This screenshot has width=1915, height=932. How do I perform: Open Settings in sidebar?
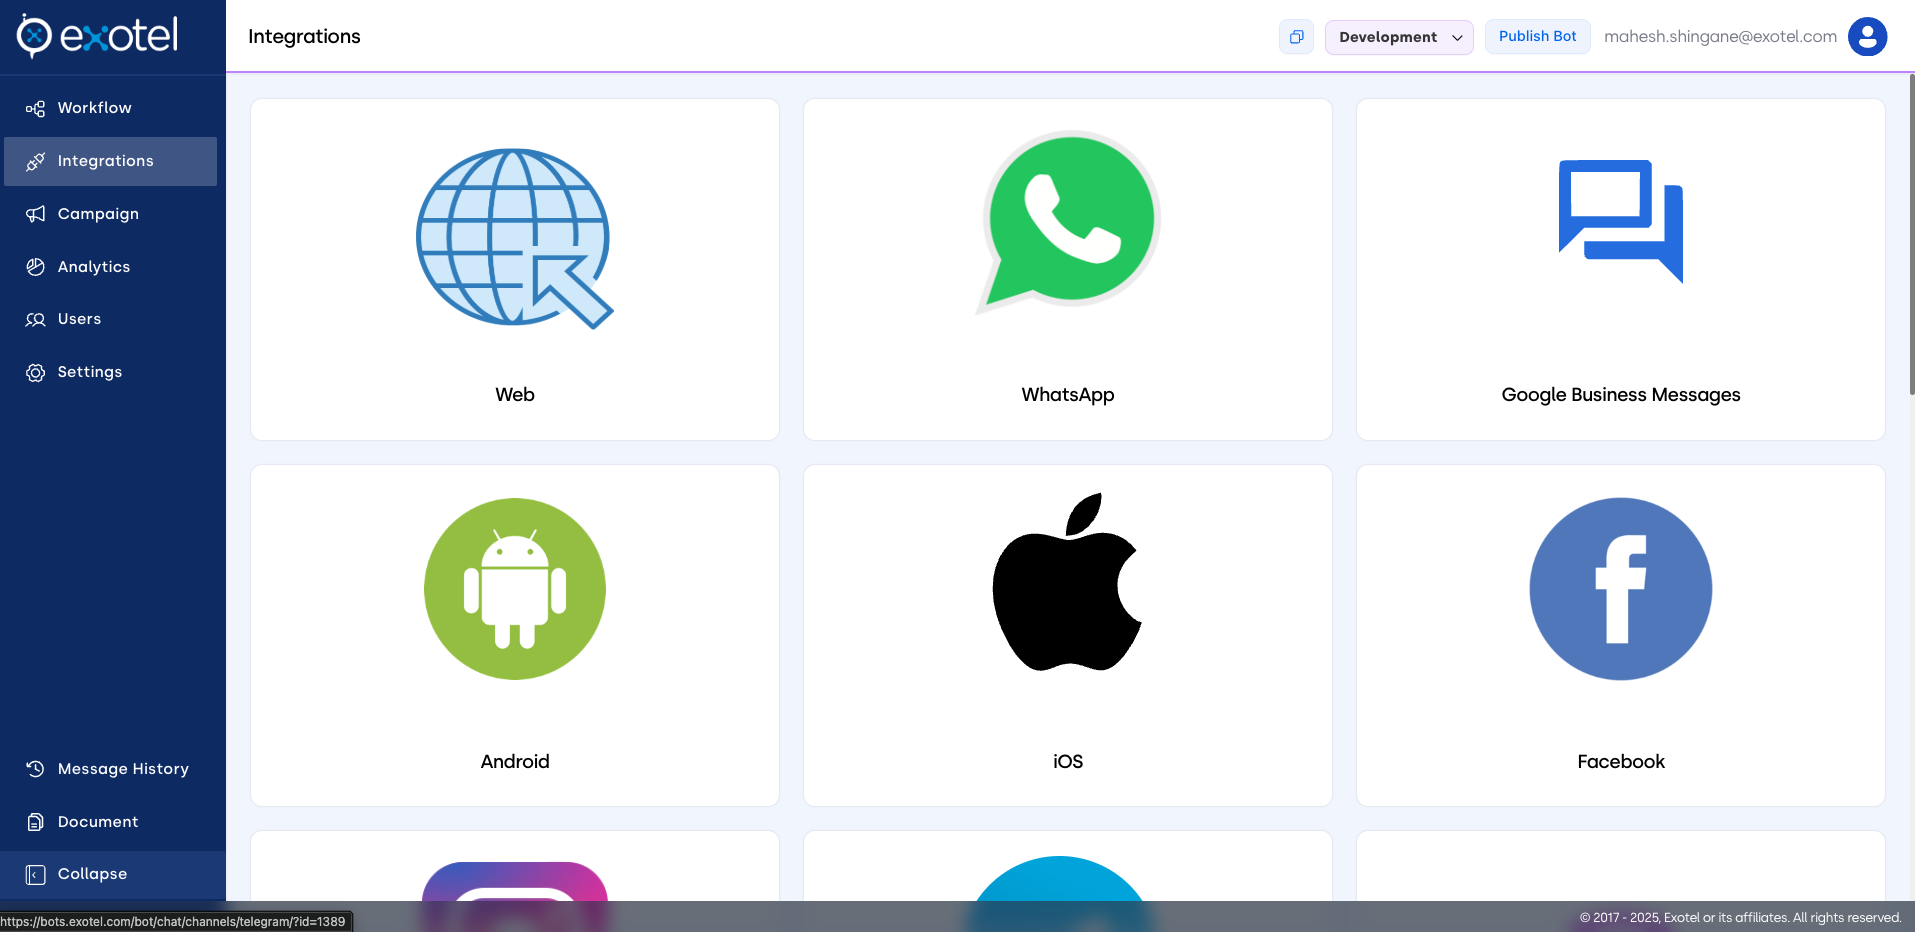pyautogui.click(x=110, y=372)
